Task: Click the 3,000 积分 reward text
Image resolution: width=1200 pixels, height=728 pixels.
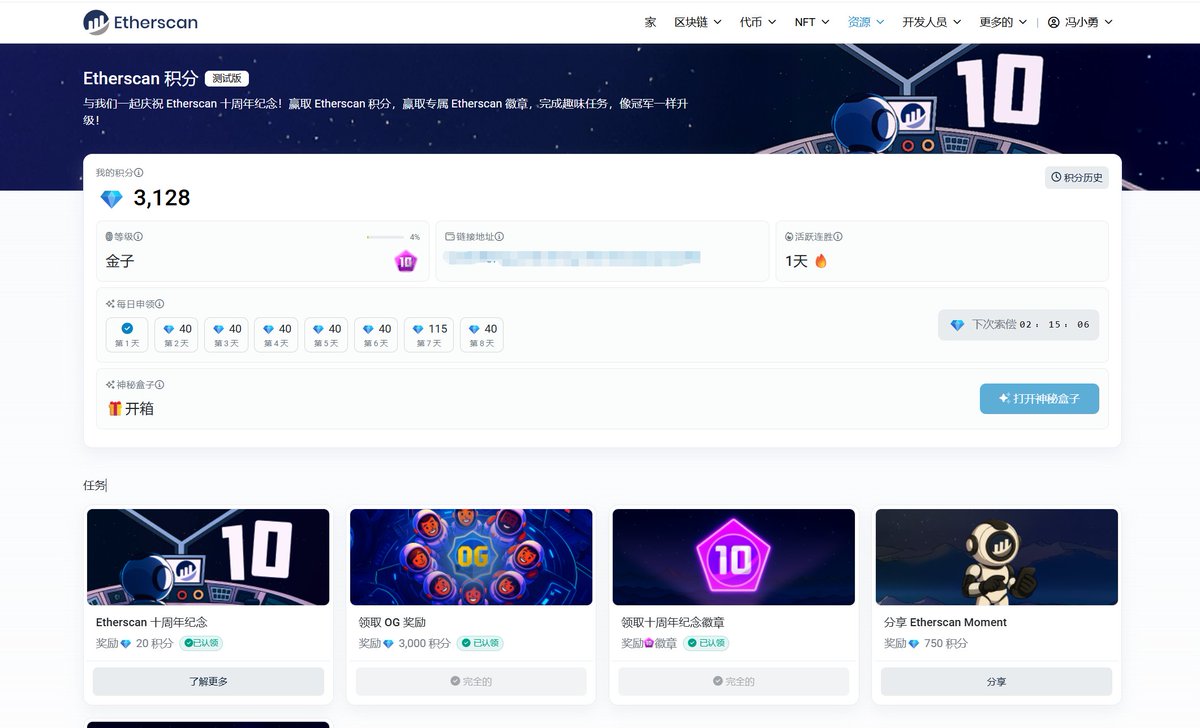Action: 424,644
